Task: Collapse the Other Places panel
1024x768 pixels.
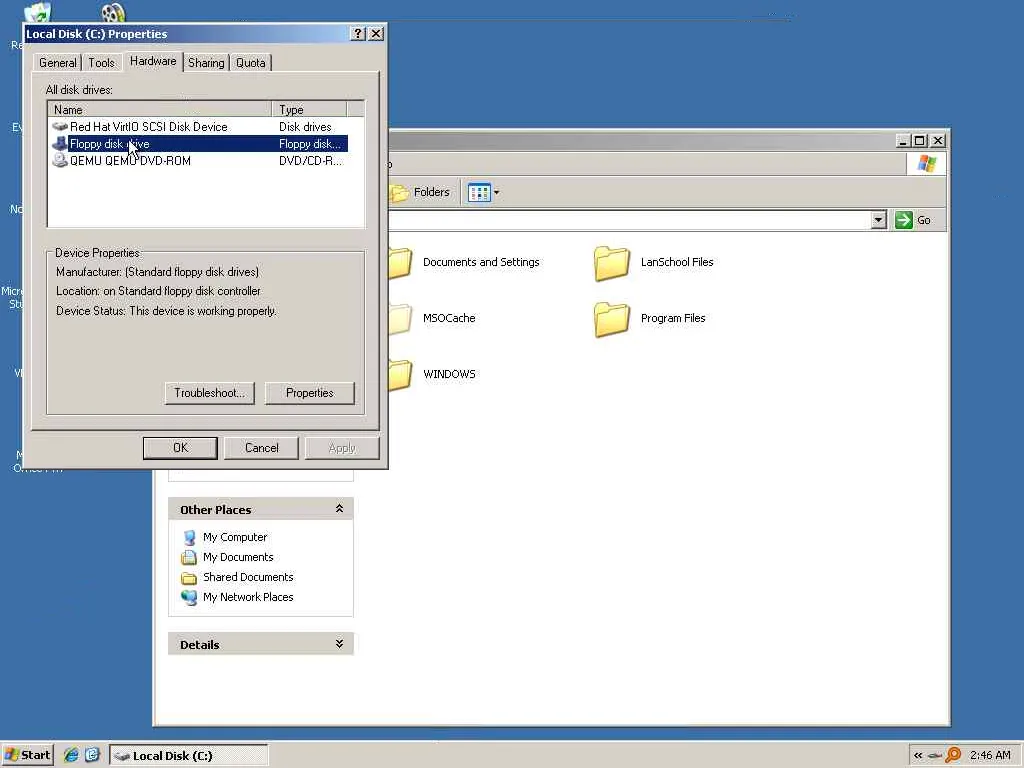Action: pos(340,509)
